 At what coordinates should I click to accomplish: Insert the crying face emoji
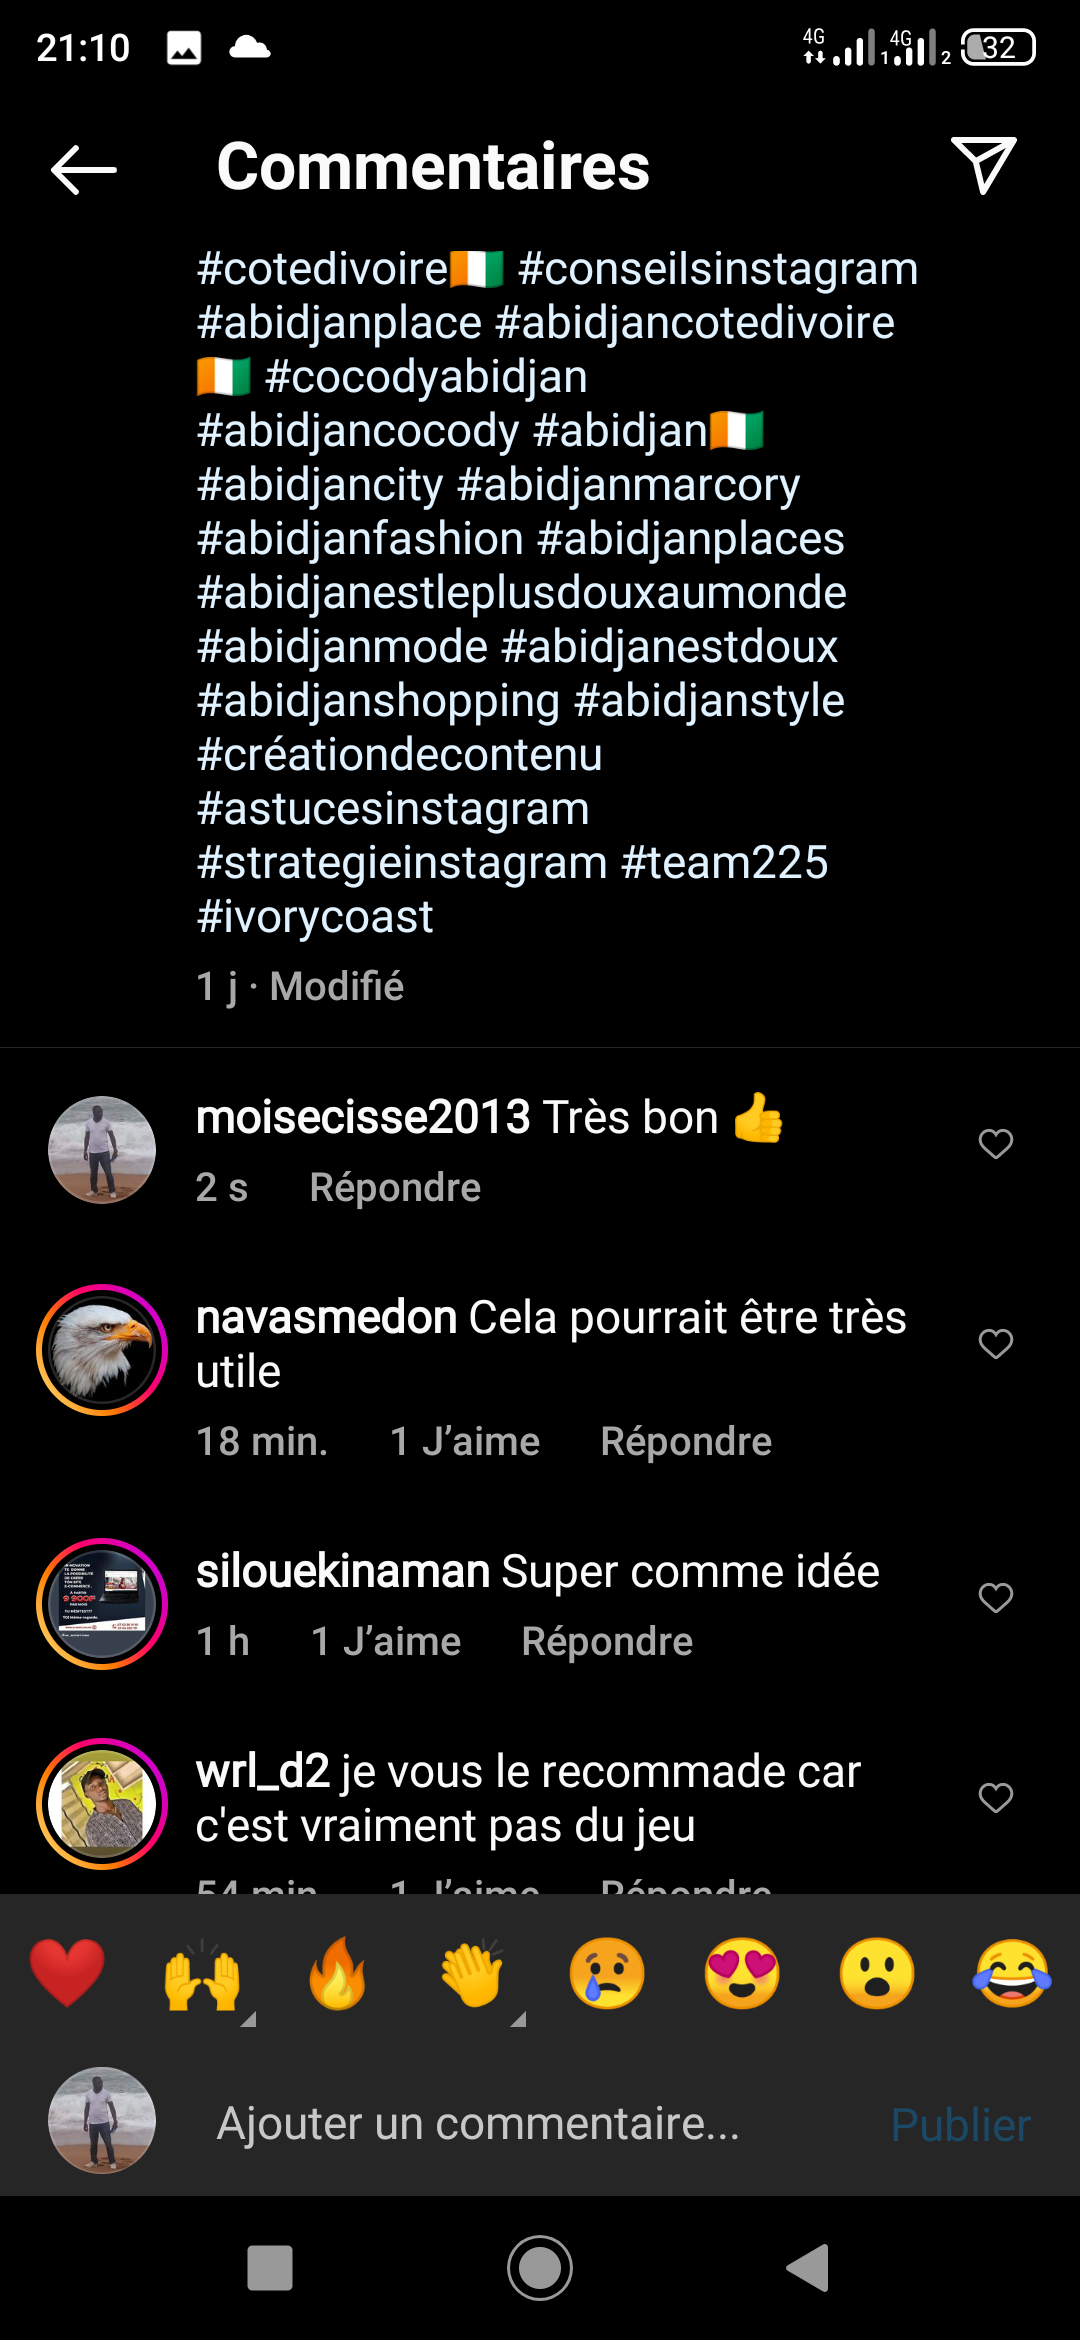tap(607, 1973)
